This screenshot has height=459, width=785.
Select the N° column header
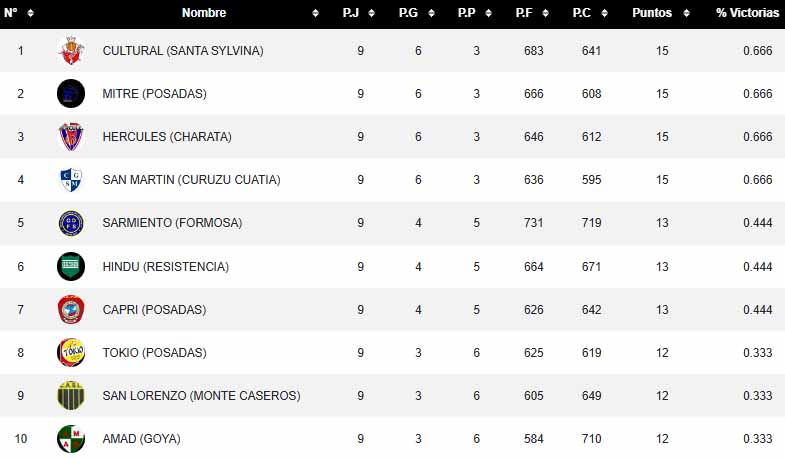tap(13, 13)
